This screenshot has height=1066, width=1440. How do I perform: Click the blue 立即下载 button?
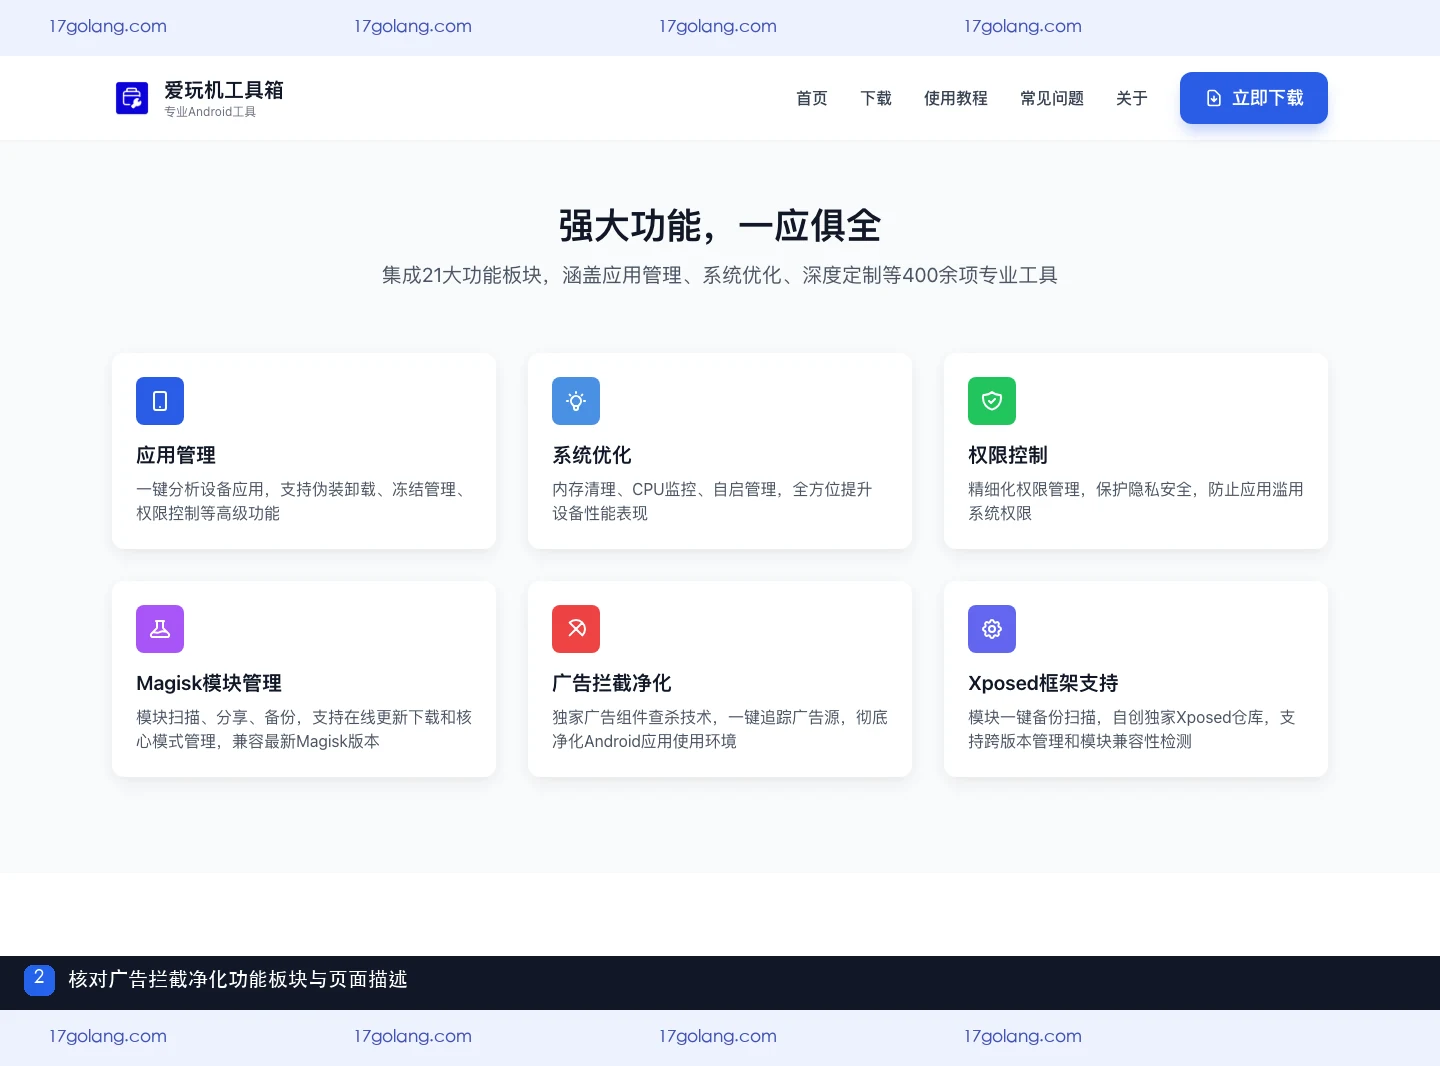click(1254, 98)
